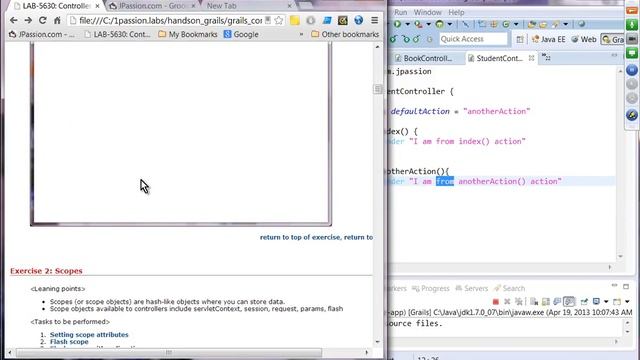The height and width of the screenshot is (360, 640).
Task: Open the Chrome hamburger menu
Action: pyautogui.click(x=374, y=20)
